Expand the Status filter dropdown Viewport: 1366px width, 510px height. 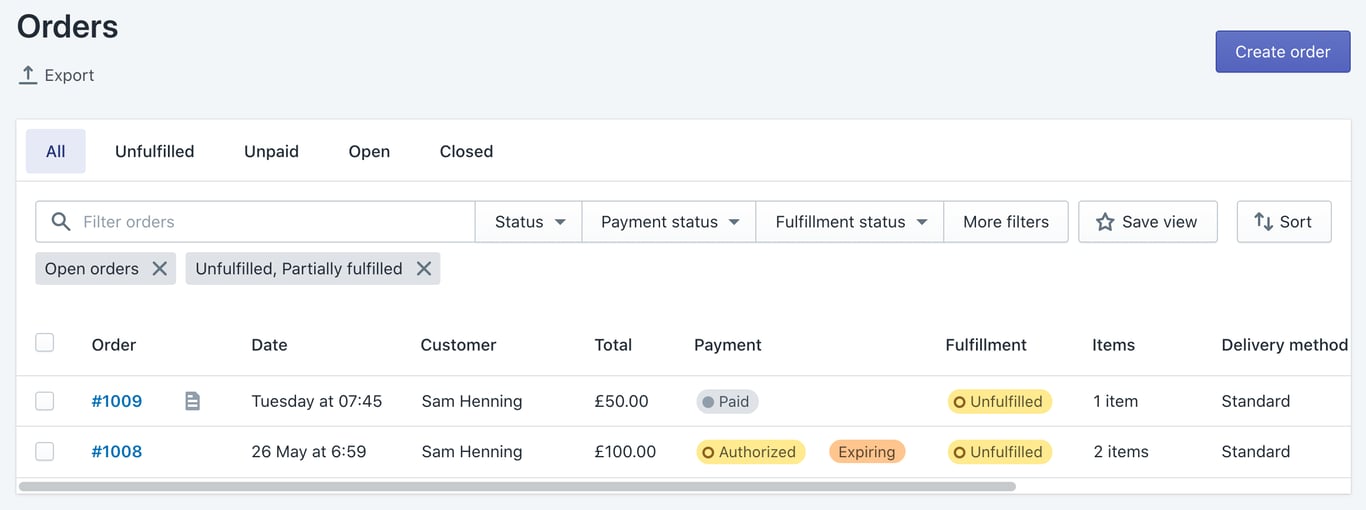529,222
